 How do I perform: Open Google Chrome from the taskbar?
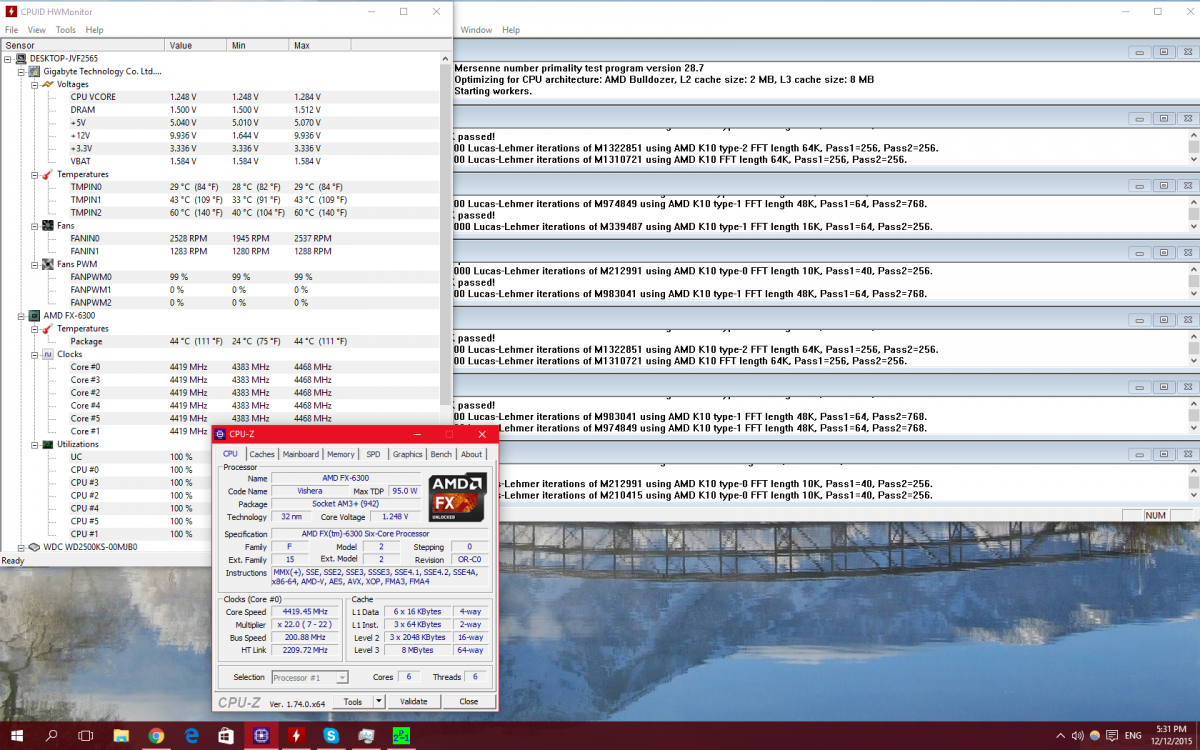pyautogui.click(x=156, y=736)
